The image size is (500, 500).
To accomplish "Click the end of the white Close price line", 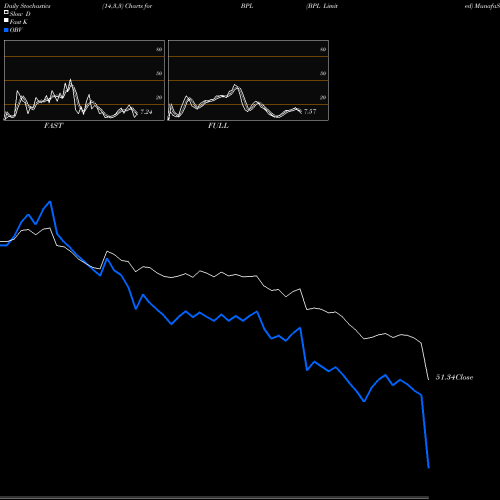I will click(429, 379).
